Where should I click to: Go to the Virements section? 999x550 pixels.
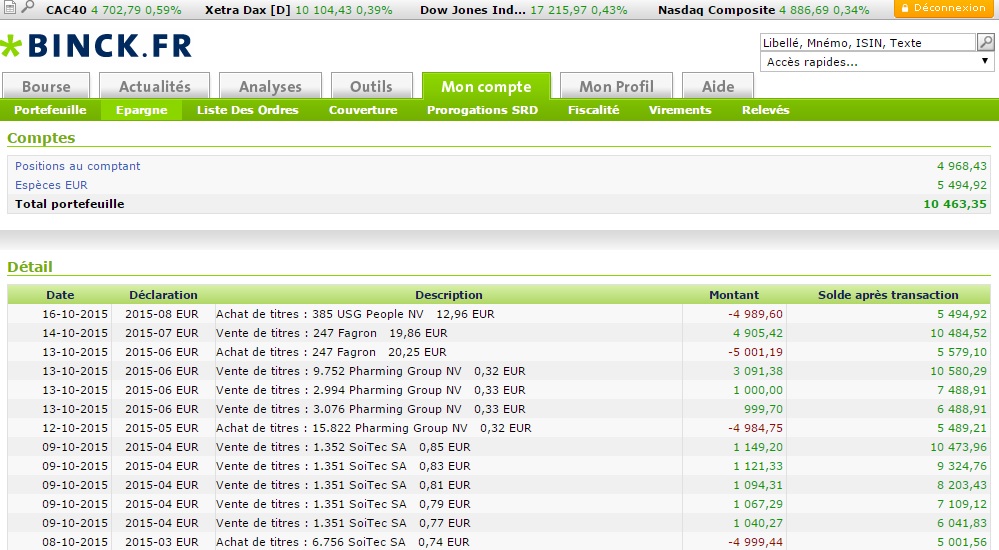pos(680,110)
